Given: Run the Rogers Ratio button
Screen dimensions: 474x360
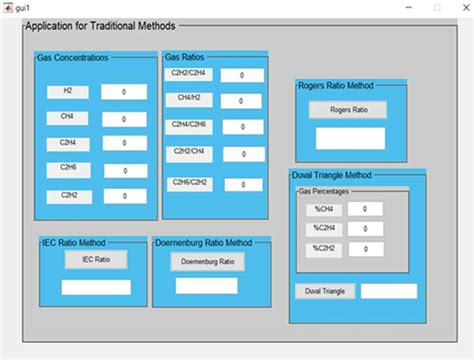Looking at the screenshot, I should click(348, 110).
